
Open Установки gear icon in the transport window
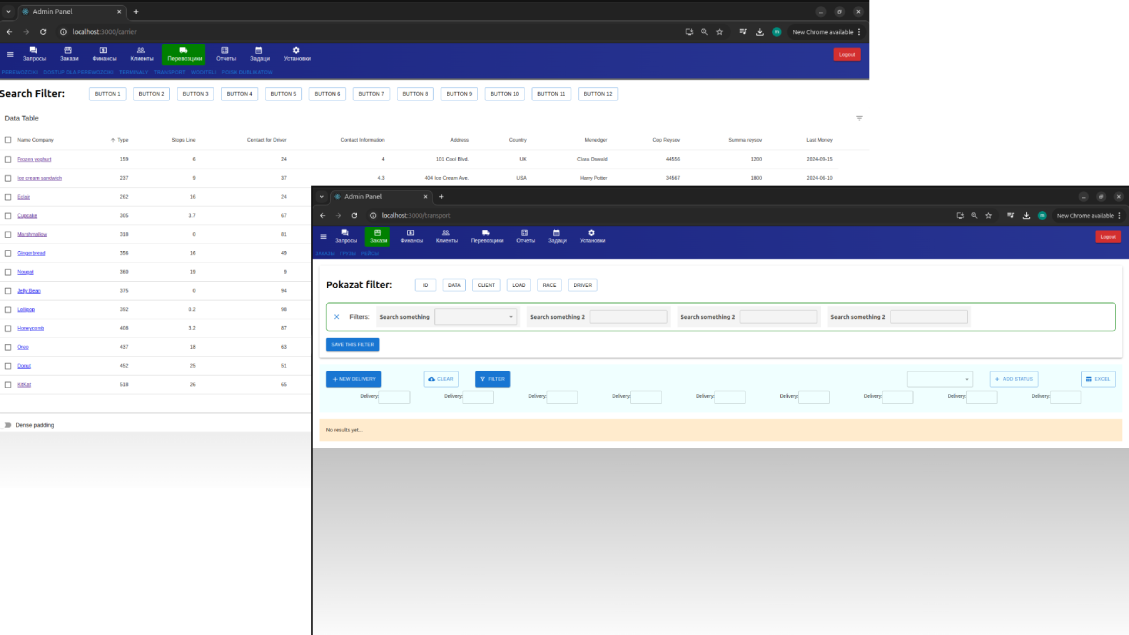591,233
